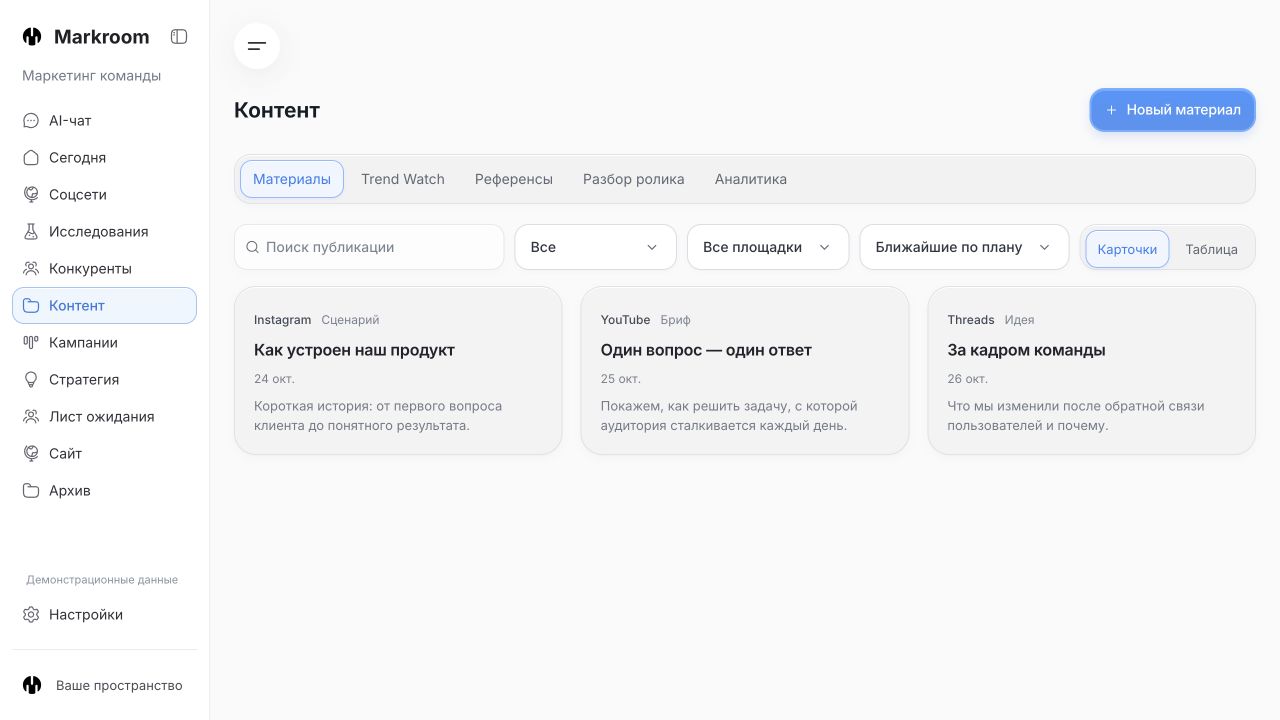1280x720 pixels.
Task: Click the Кампании icon in sidebar
Action: pyautogui.click(x=31, y=343)
